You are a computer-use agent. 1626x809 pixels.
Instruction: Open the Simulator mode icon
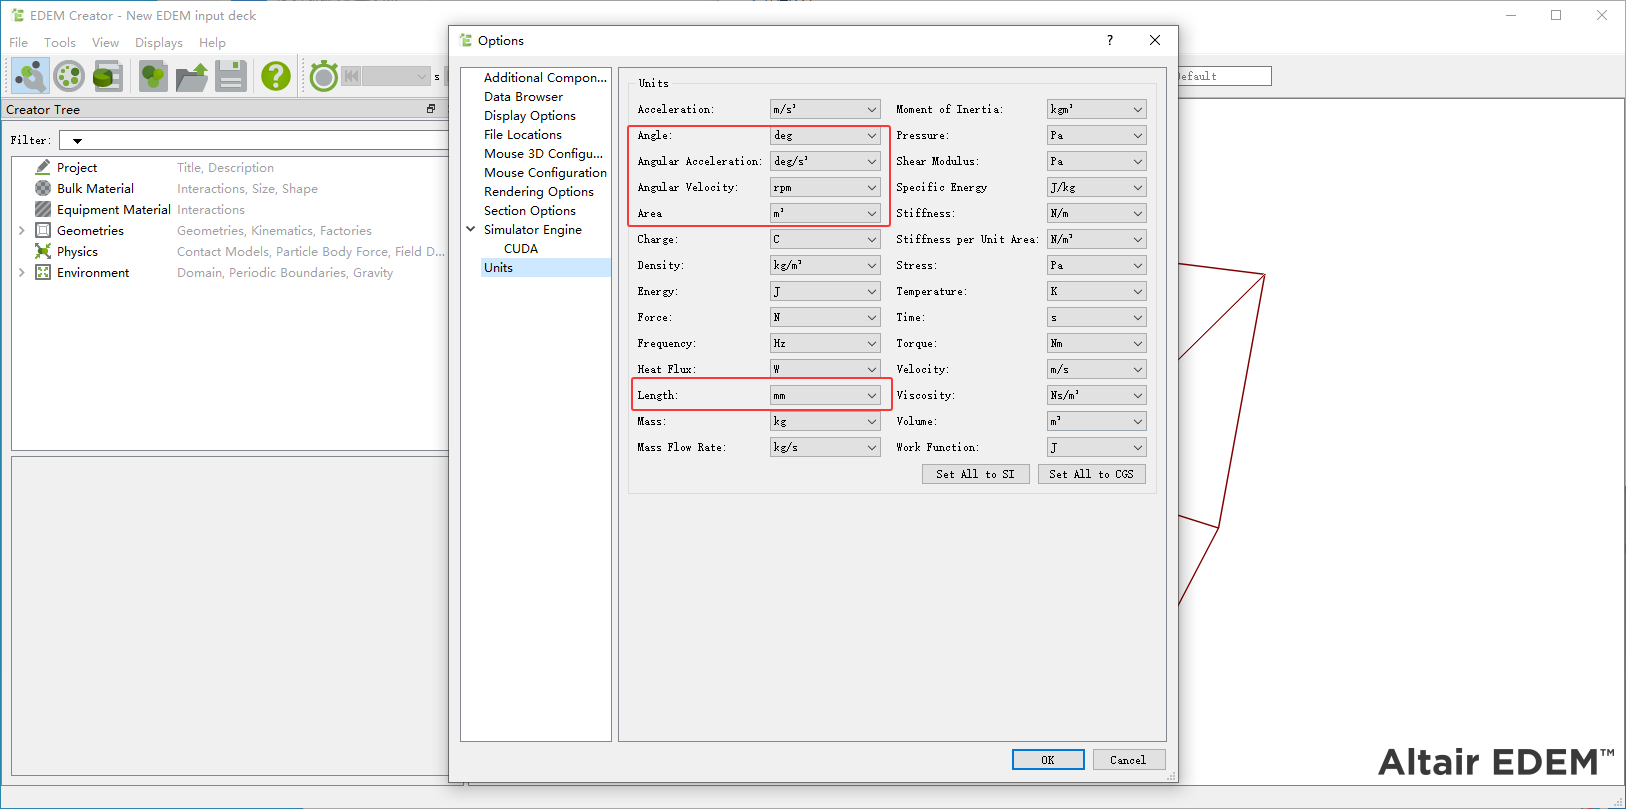(69, 76)
